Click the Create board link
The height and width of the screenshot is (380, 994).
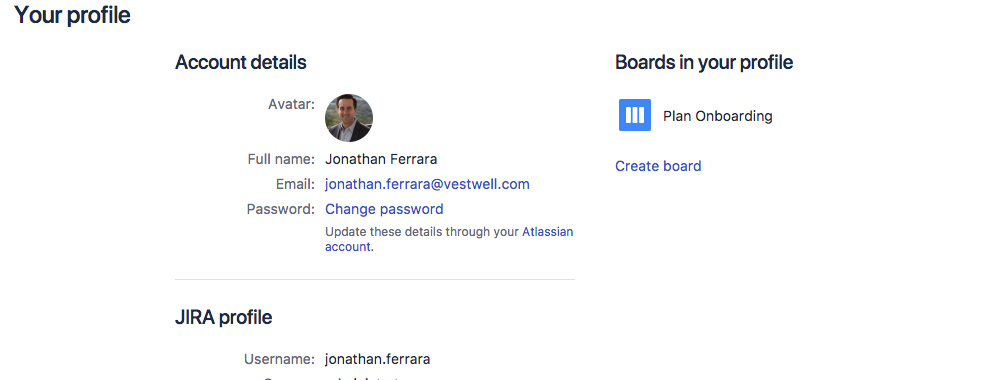[658, 166]
